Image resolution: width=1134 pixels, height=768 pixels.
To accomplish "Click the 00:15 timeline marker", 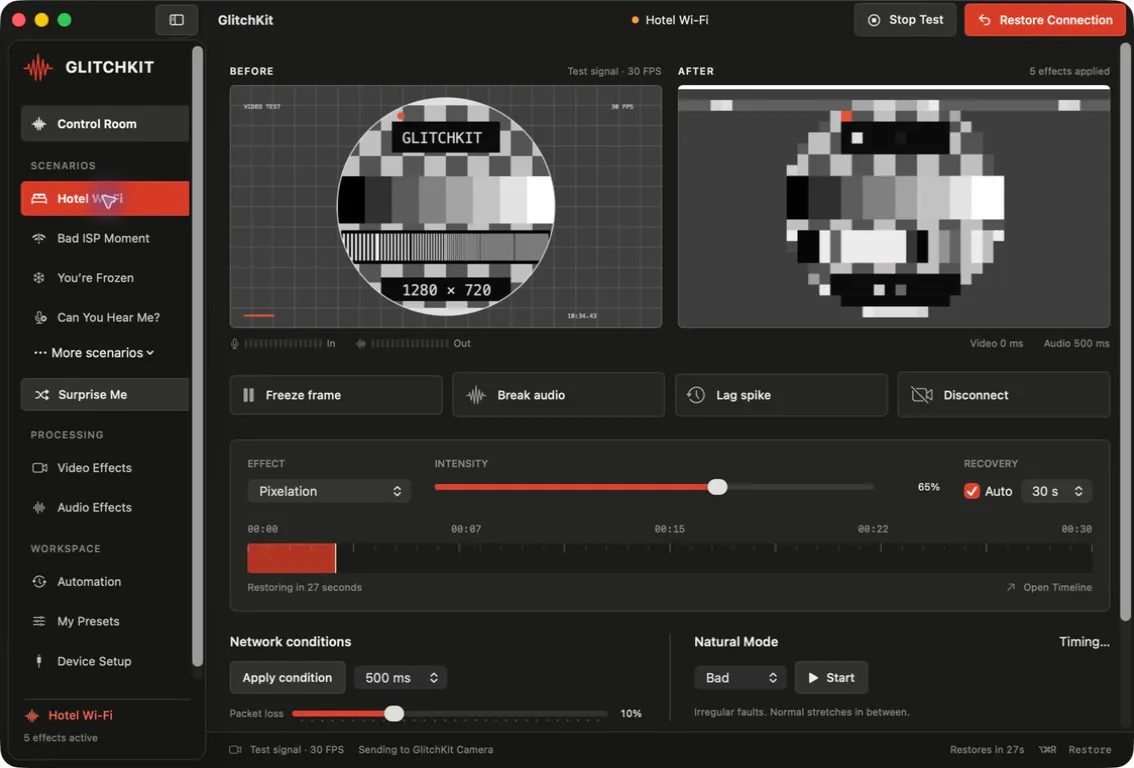I will pyautogui.click(x=670, y=529).
